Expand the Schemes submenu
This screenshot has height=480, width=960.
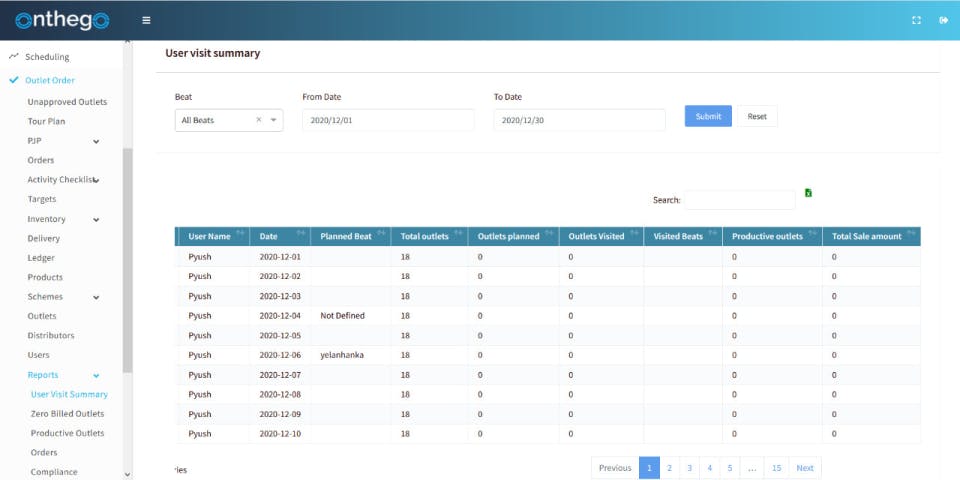pos(96,297)
